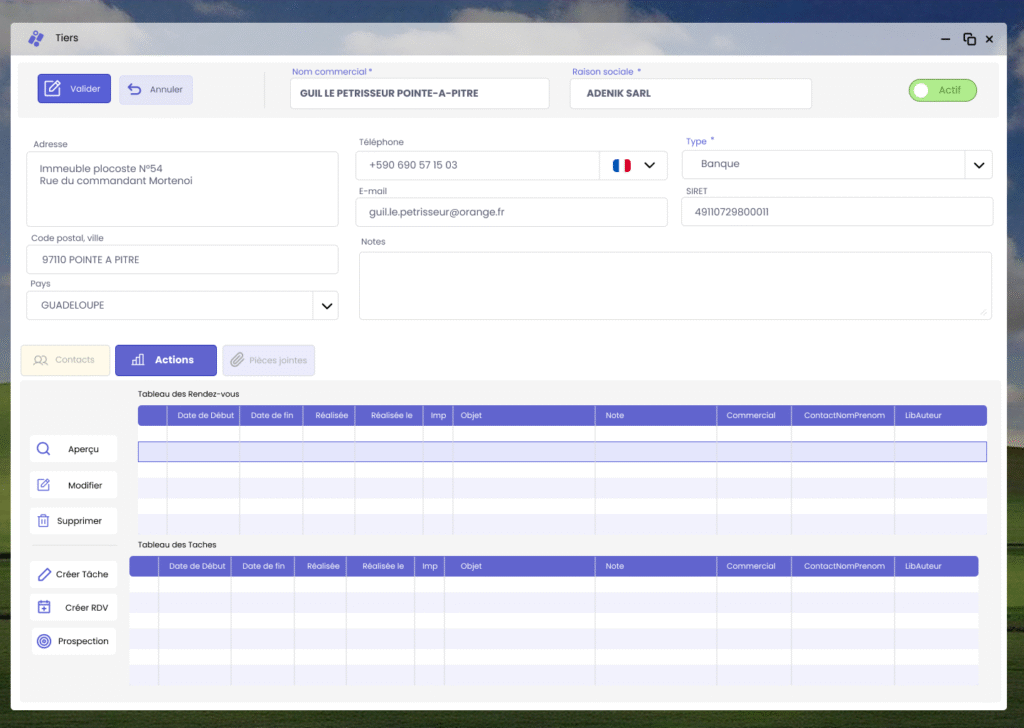Click into the Notes text area
Screen dimensions: 1024x728
point(675,285)
